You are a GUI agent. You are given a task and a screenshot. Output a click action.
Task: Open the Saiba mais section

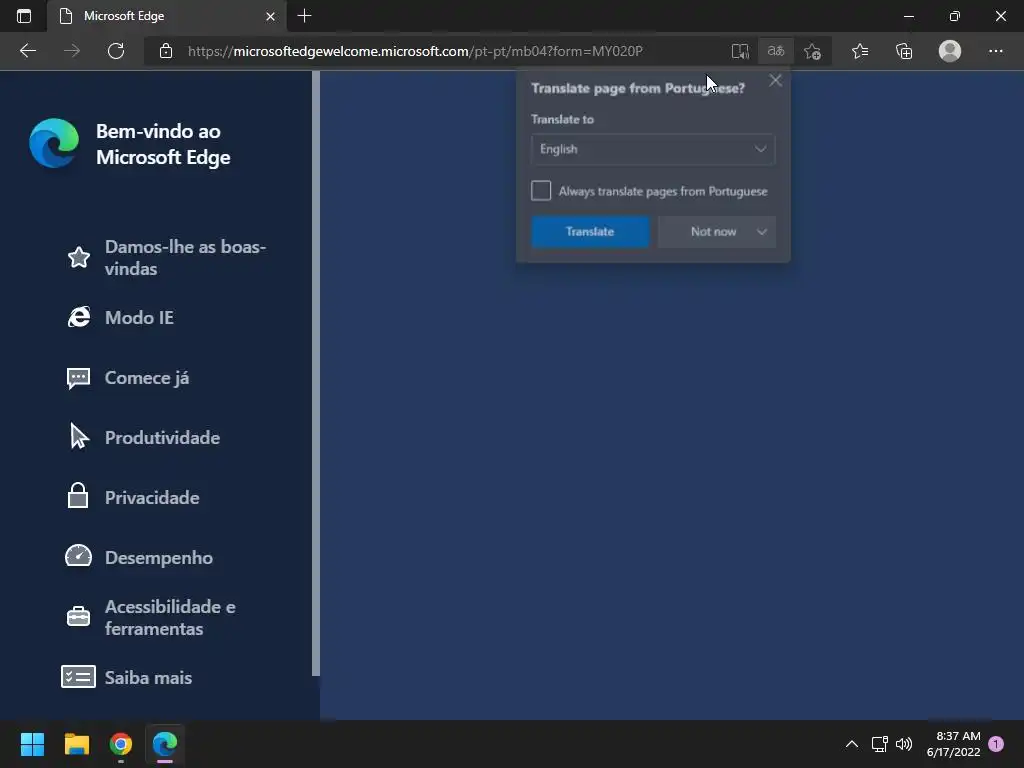click(x=148, y=678)
